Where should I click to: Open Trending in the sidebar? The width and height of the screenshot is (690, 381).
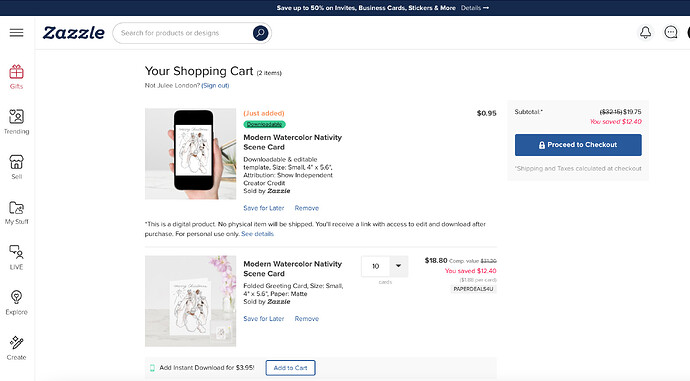(x=16, y=122)
